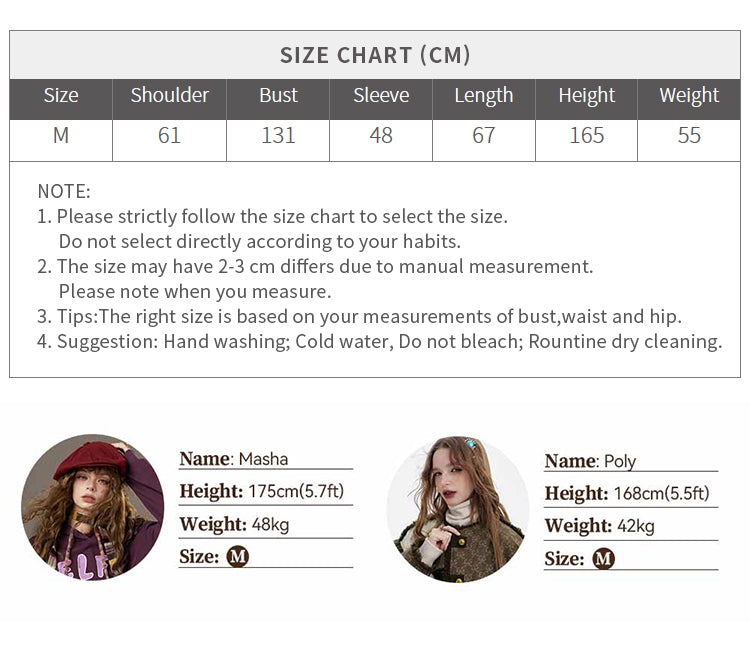750x656 pixels.
Task: Click the shoulder value 61
Action: pos(169,136)
